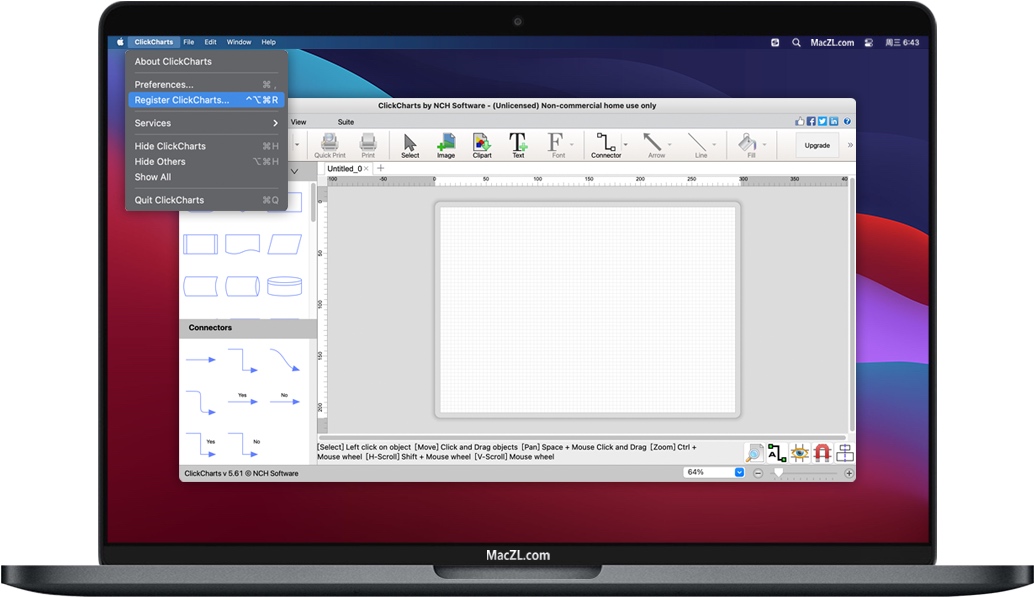Toggle grid visibility eye icon

(x=799, y=453)
